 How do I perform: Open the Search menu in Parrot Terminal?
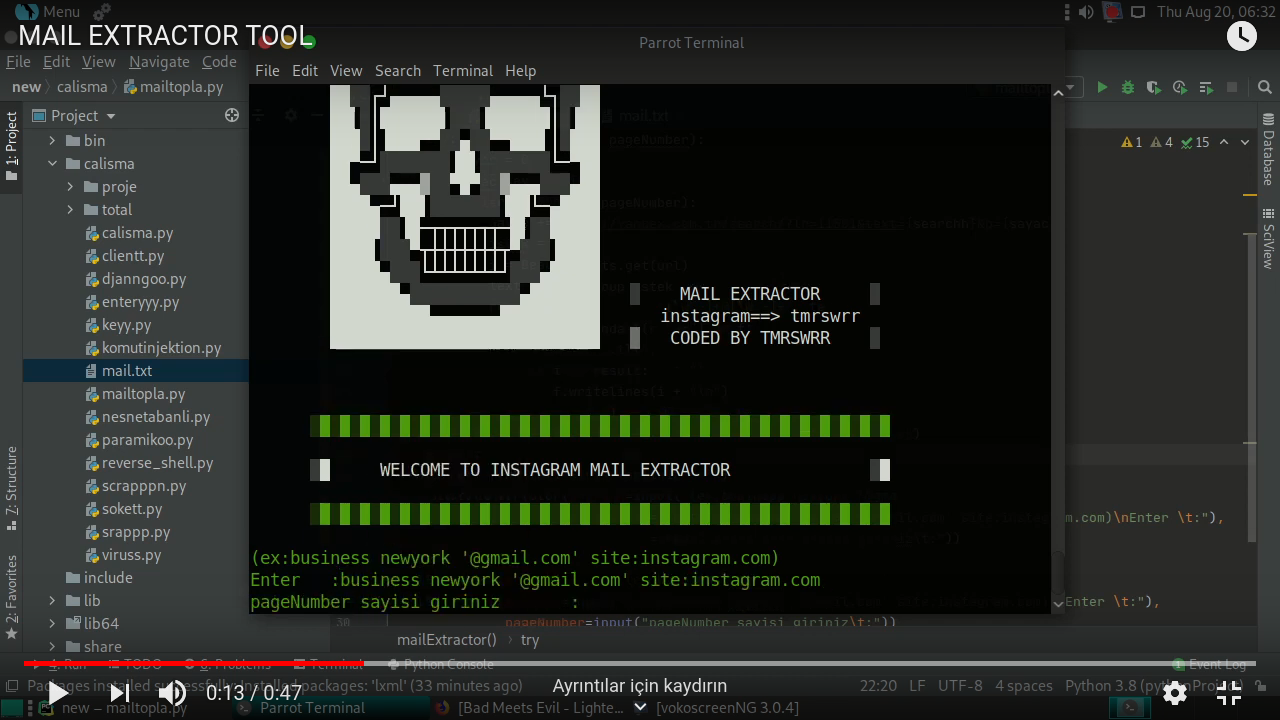point(398,70)
